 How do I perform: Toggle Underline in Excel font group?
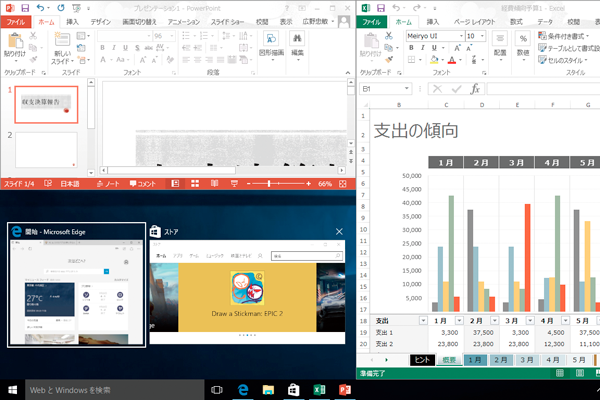coord(434,48)
